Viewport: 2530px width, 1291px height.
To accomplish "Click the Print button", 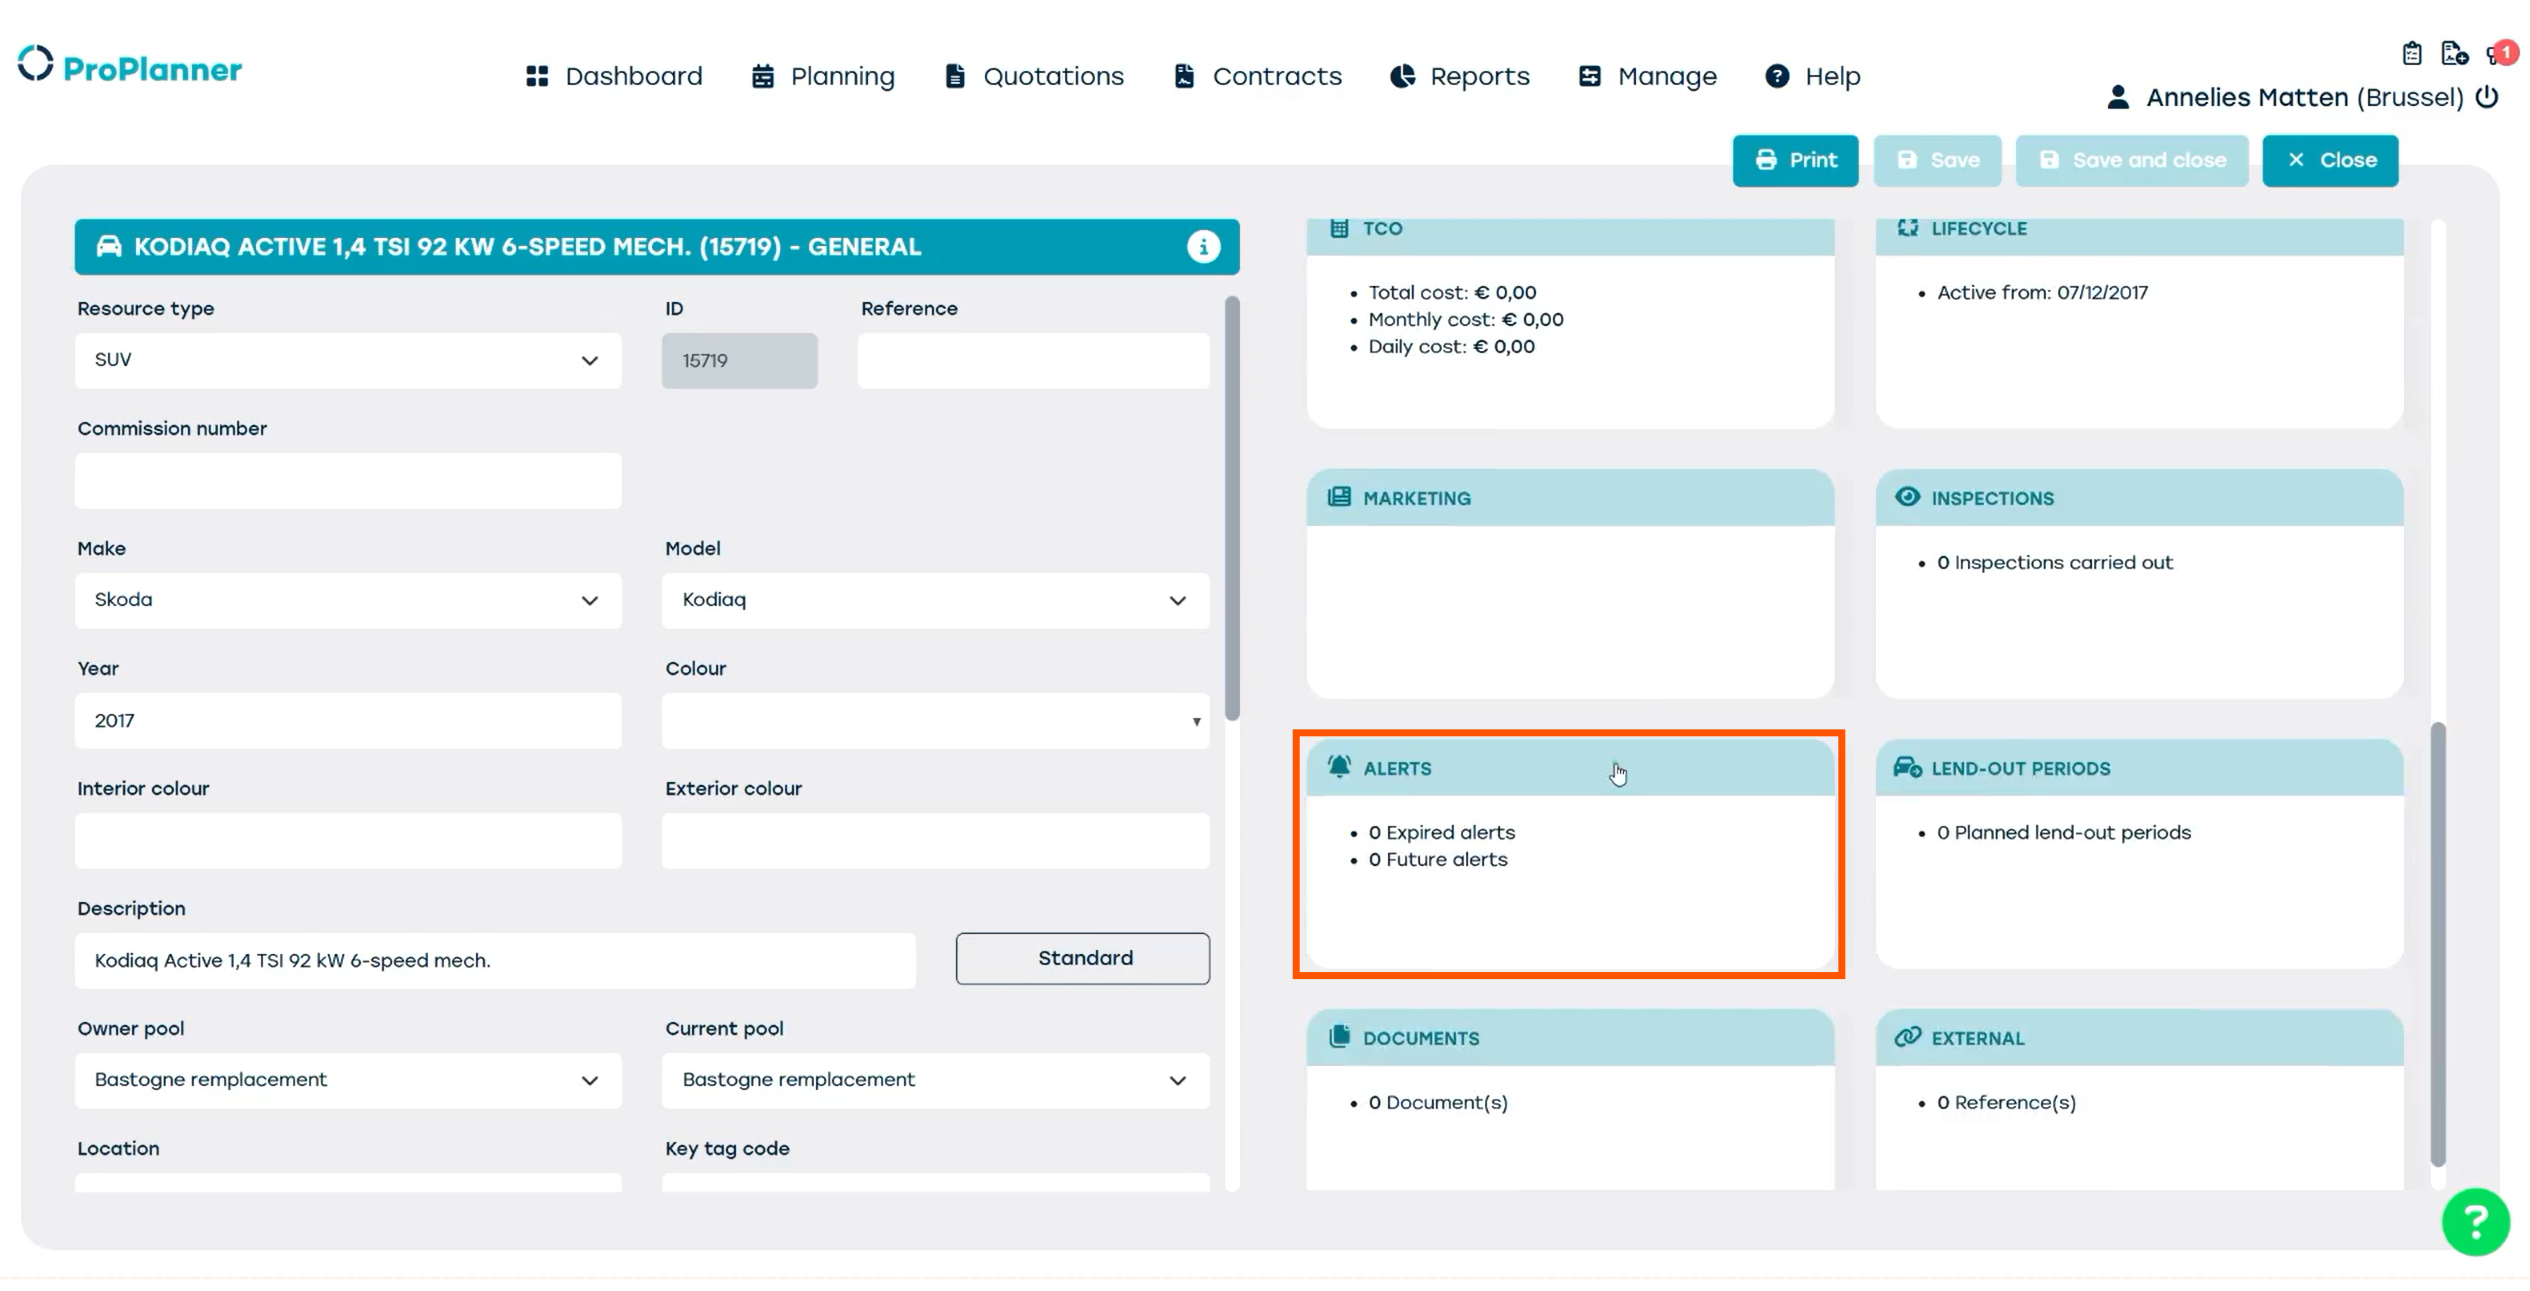I will click(1795, 160).
